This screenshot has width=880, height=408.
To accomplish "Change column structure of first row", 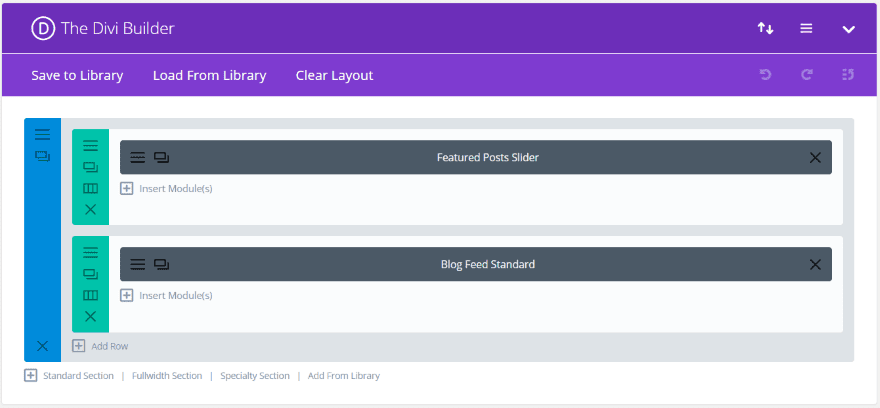I will click(90, 188).
